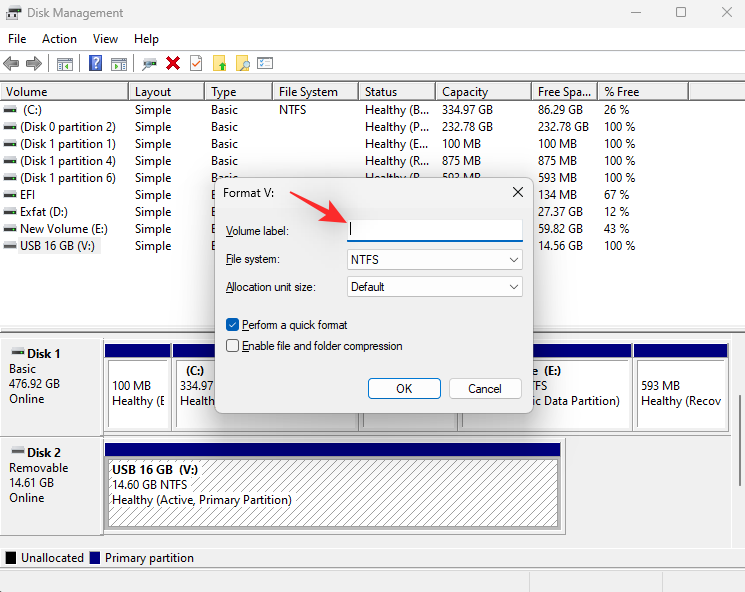Click the Back arrow toolbar icon
Image resolution: width=745 pixels, height=592 pixels.
point(11,63)
